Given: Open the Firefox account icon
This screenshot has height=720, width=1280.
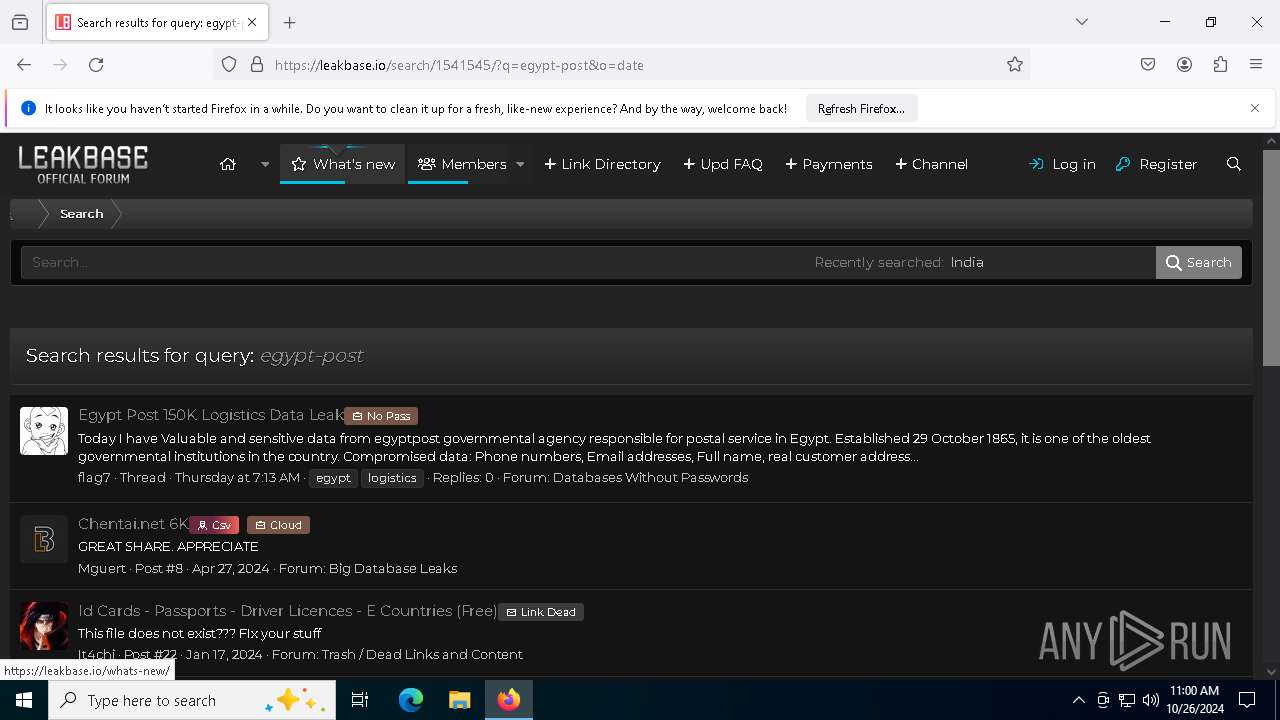Looking at the screenshot, I should coord(1184,65).
